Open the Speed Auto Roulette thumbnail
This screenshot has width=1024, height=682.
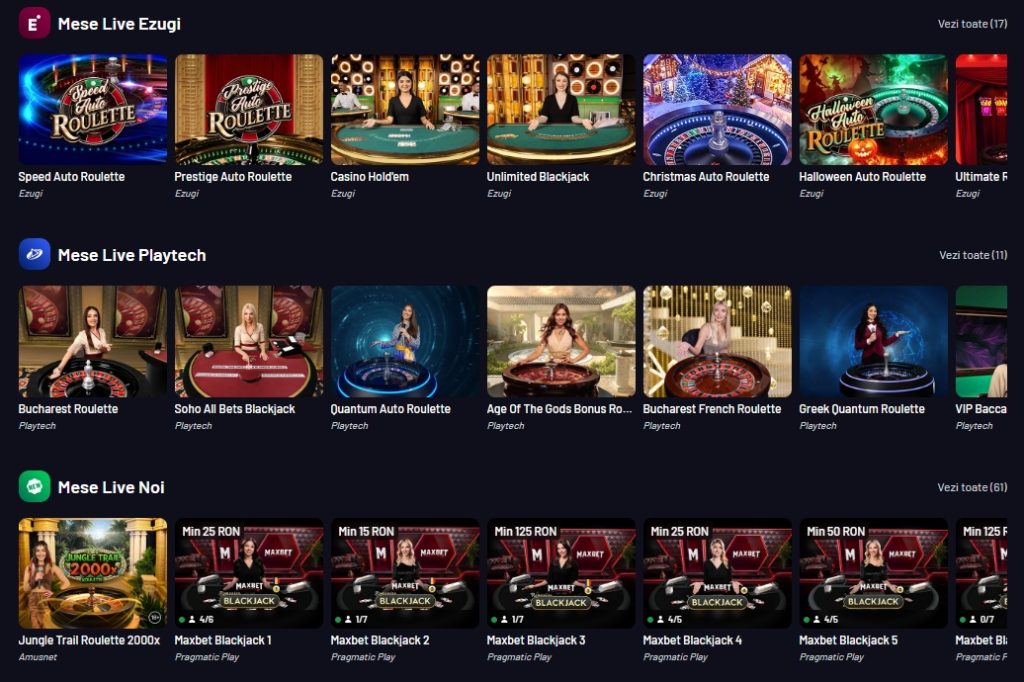[93, 109]
